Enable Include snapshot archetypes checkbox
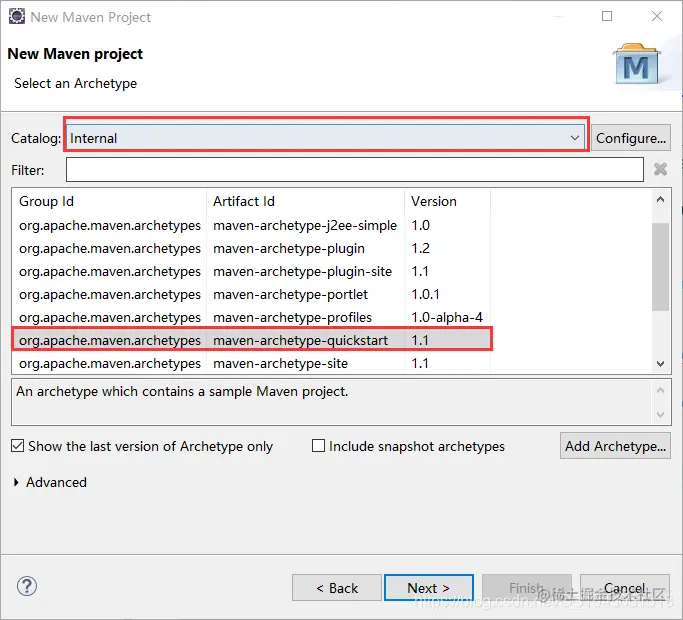This screenshot has width=683, height=620. pos(318,446)
